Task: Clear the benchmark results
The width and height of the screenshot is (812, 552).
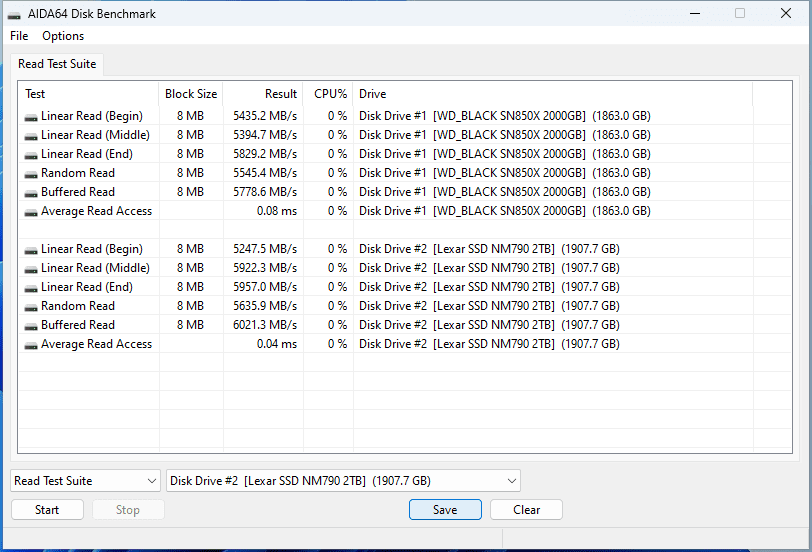Action: [x=526, y=510]
